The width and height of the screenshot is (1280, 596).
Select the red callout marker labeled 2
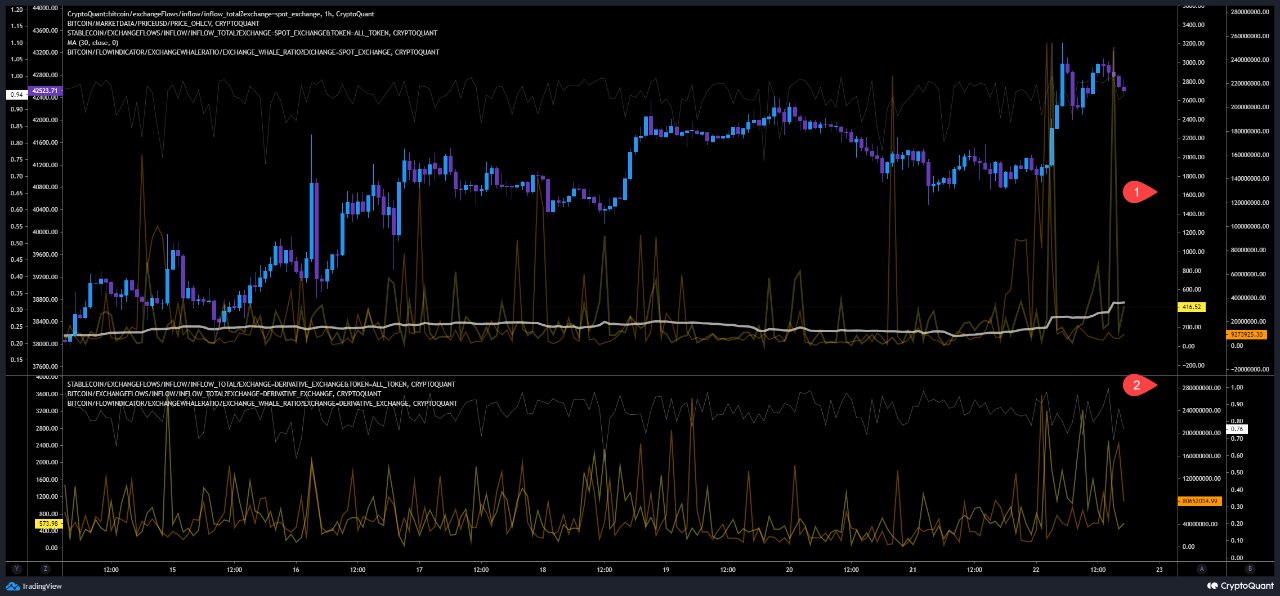1137,385
